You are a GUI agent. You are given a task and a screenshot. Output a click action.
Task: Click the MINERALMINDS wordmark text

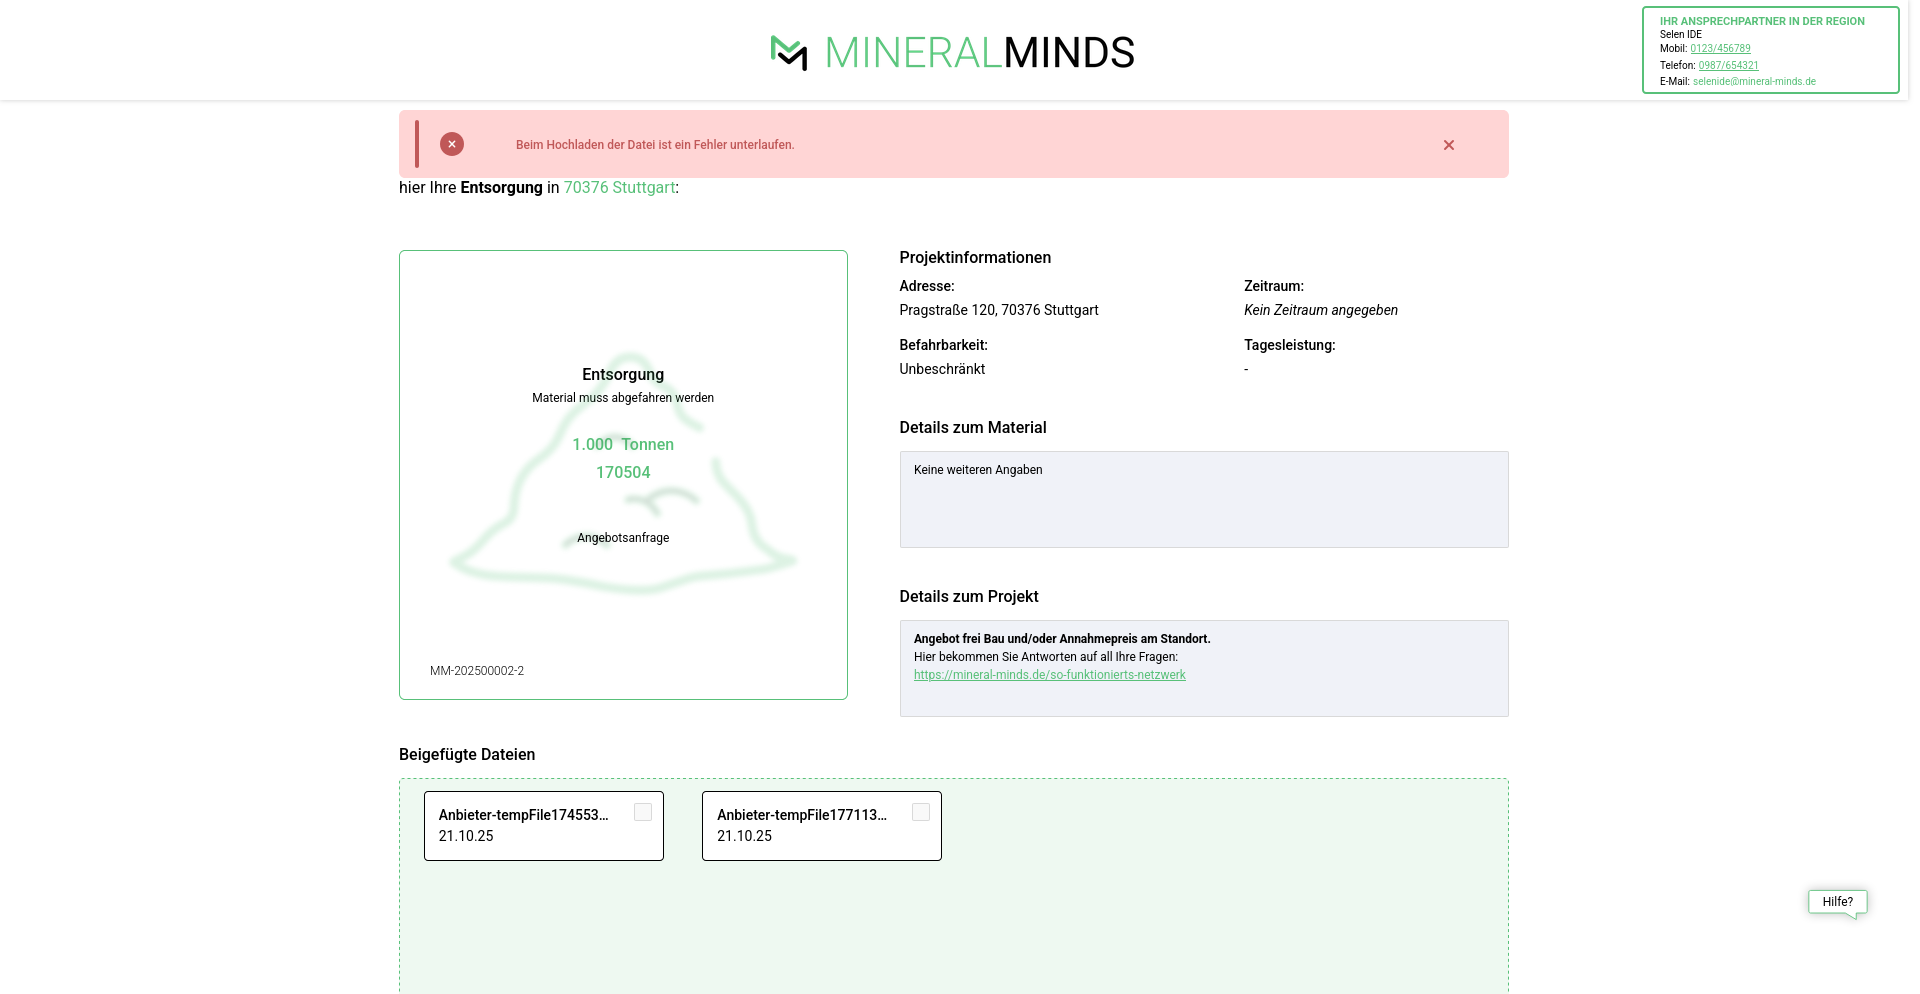(x=979, y=53)
